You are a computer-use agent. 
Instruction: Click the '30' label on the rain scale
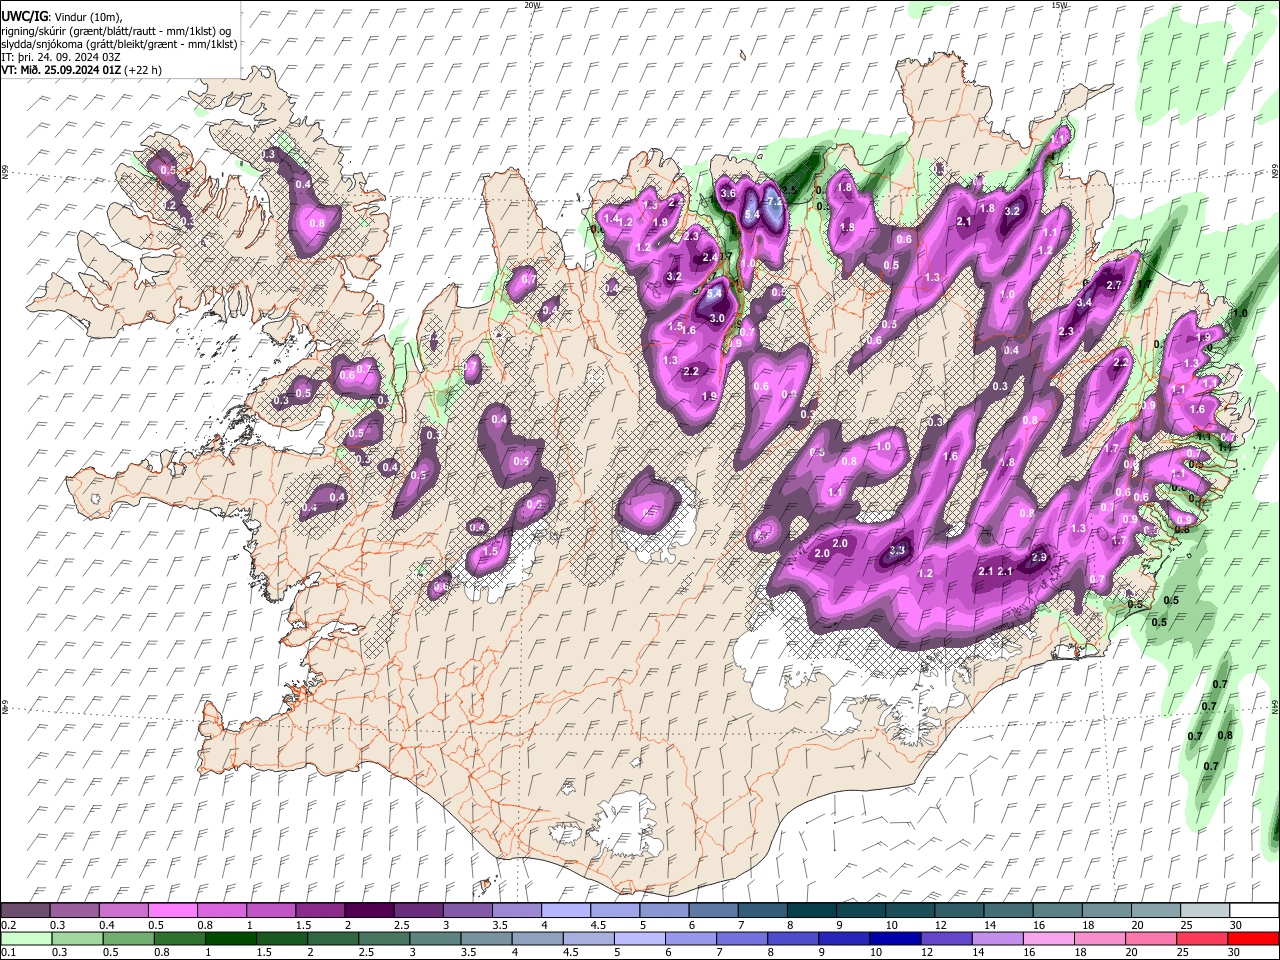click(1236, 952)
